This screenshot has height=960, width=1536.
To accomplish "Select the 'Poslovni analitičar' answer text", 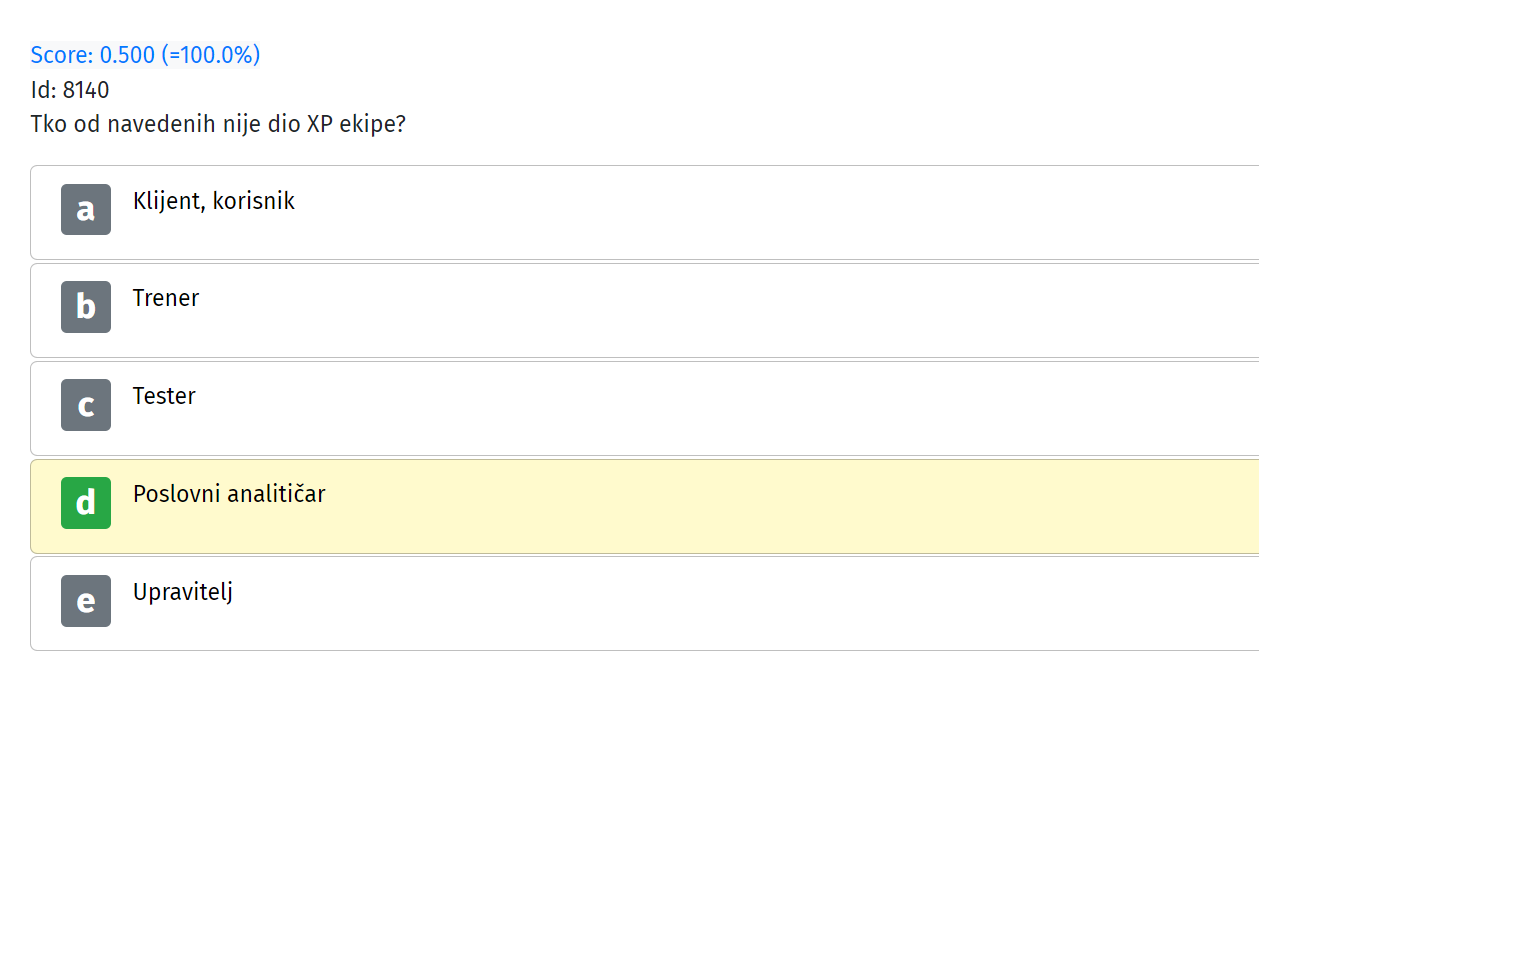I will click(229, 494).
